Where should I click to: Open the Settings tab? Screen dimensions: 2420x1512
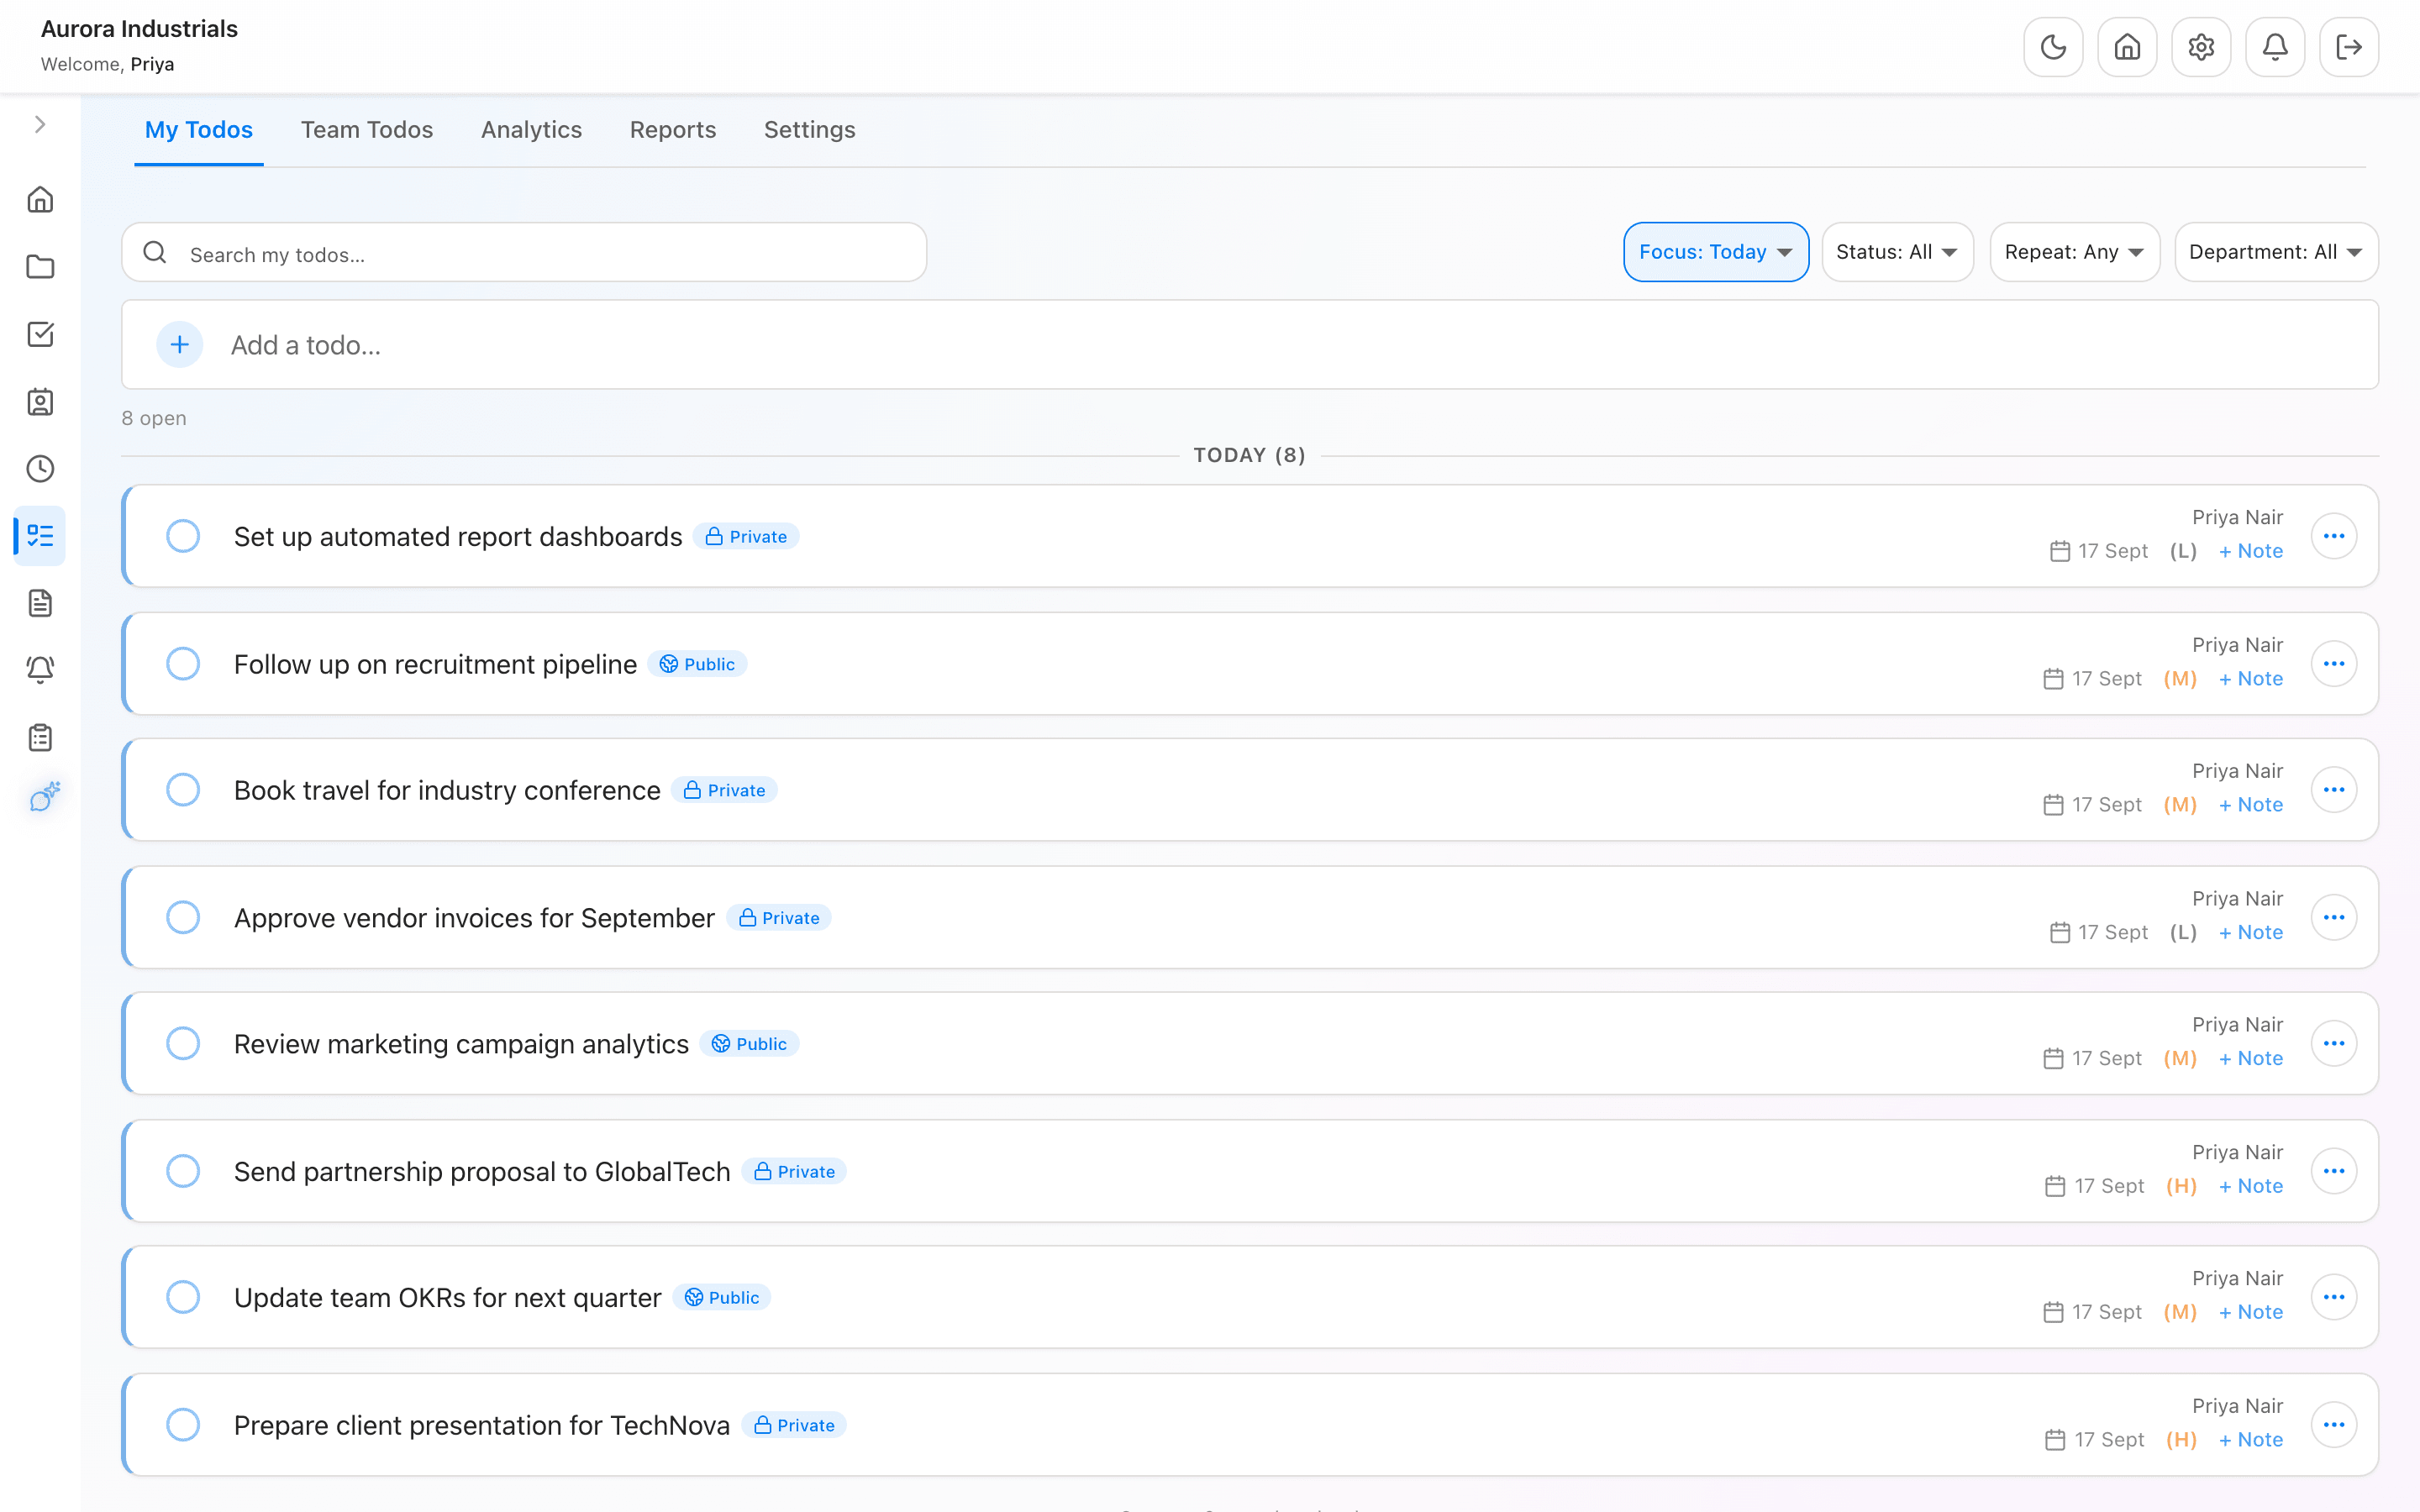(809, 130)
